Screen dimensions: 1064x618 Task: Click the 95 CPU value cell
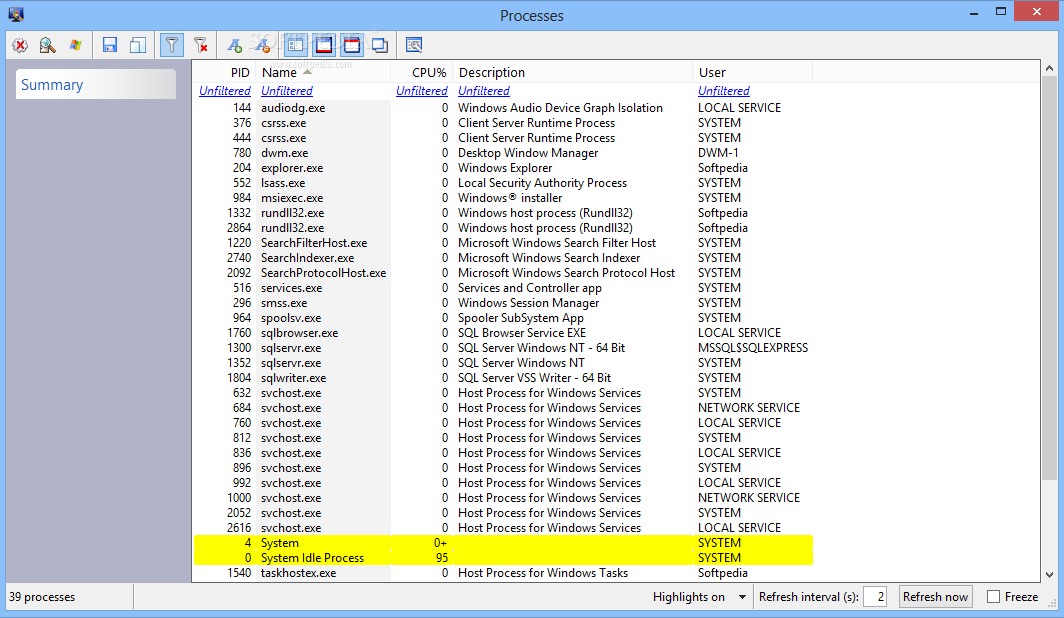tap(442, 558)
